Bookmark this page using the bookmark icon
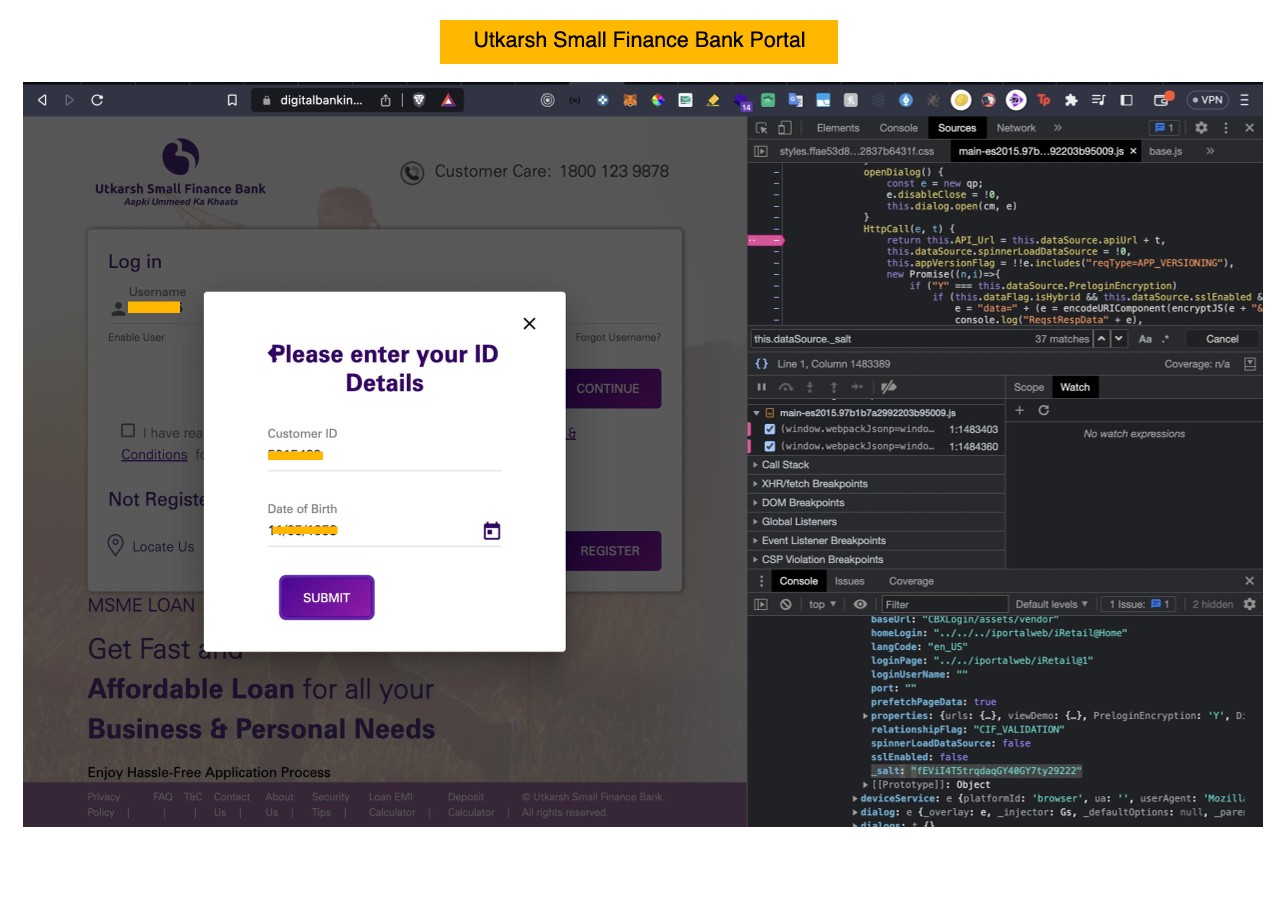Viewport: 1286px width, 909px height. (x=232, y=100)
